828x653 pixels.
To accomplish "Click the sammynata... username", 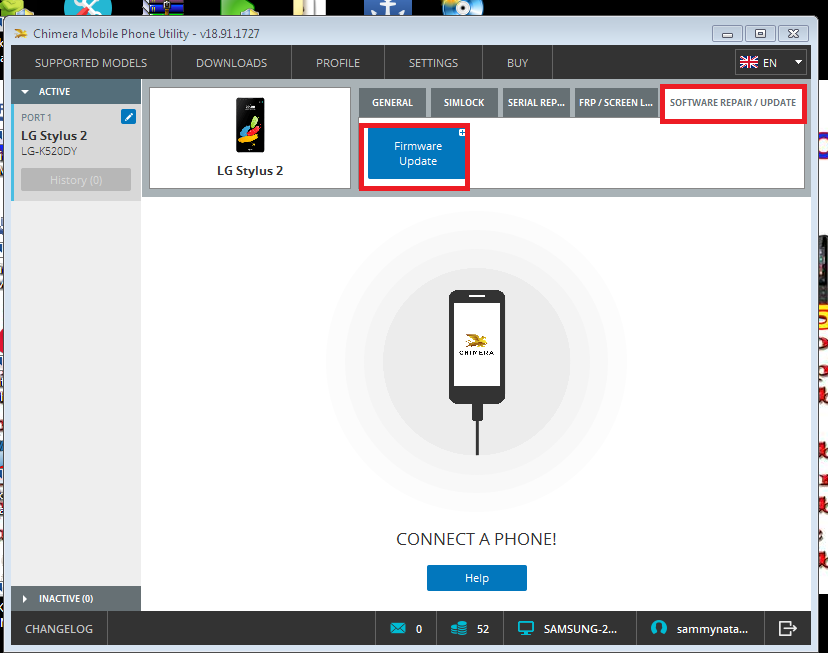I will [x=712, y=629].
